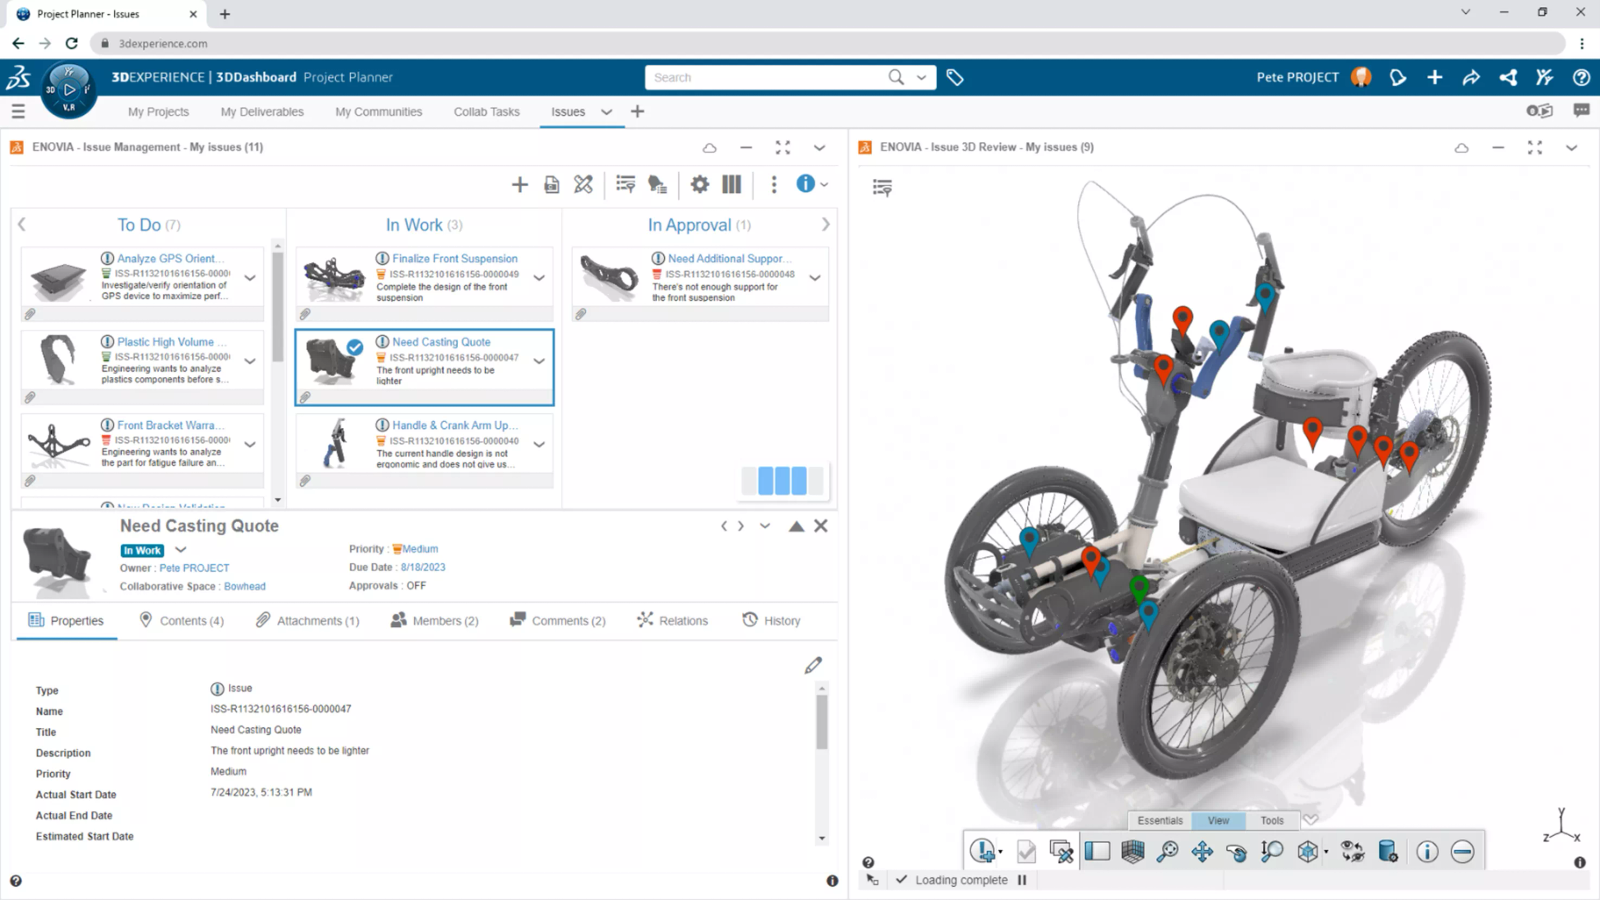Open the 6WTags tag icon near search
Screen dimensions: 1600x900
tap(955, 77)
